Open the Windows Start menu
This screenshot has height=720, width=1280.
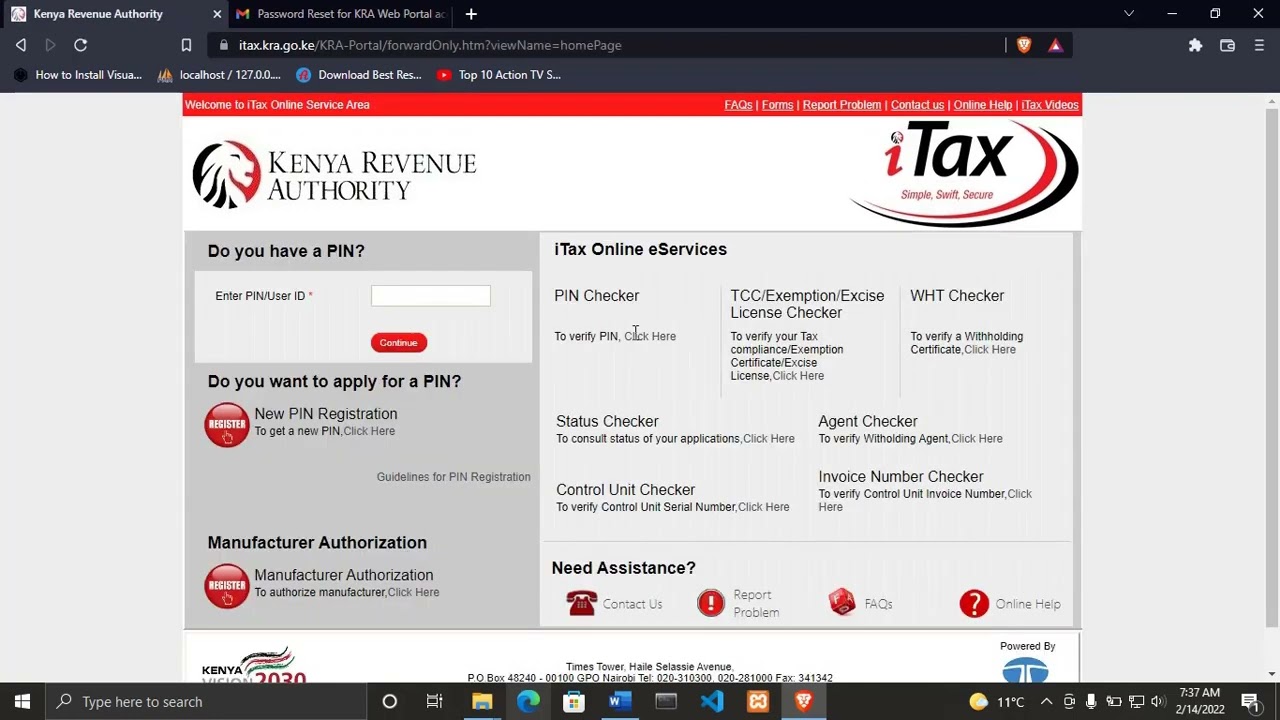point(22,701)
